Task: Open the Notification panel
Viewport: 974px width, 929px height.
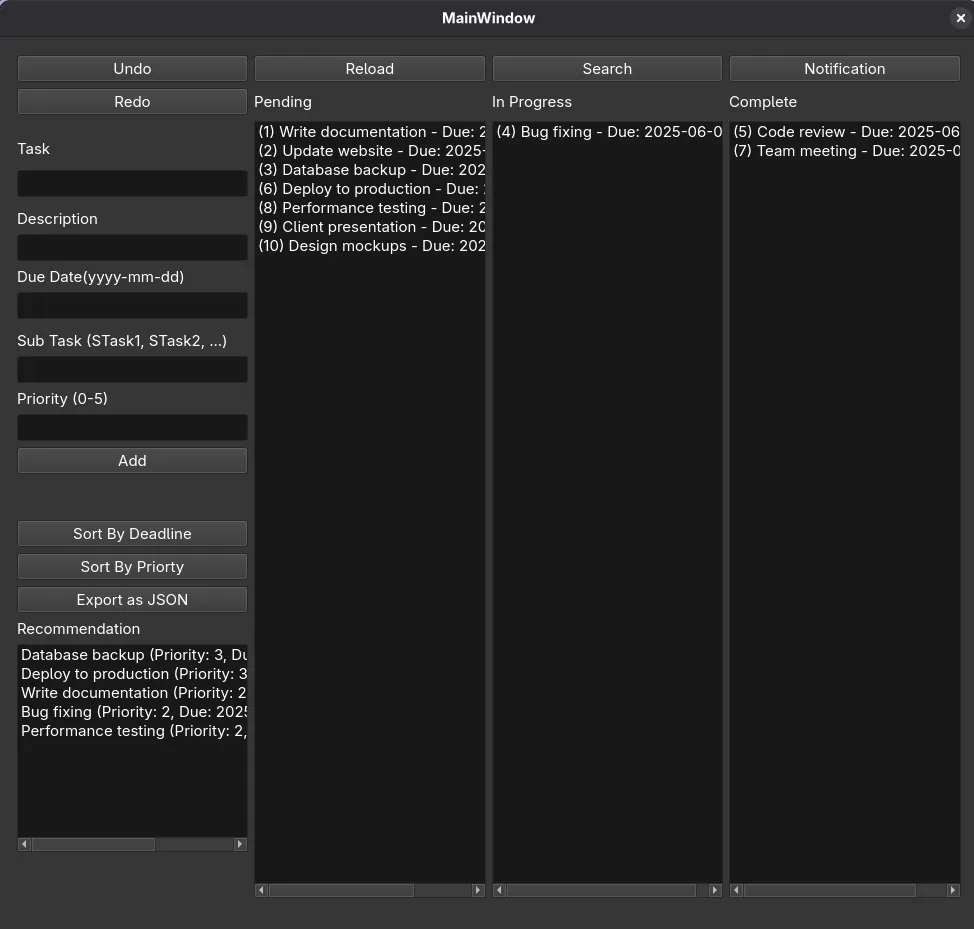Action: coord(844,68)
